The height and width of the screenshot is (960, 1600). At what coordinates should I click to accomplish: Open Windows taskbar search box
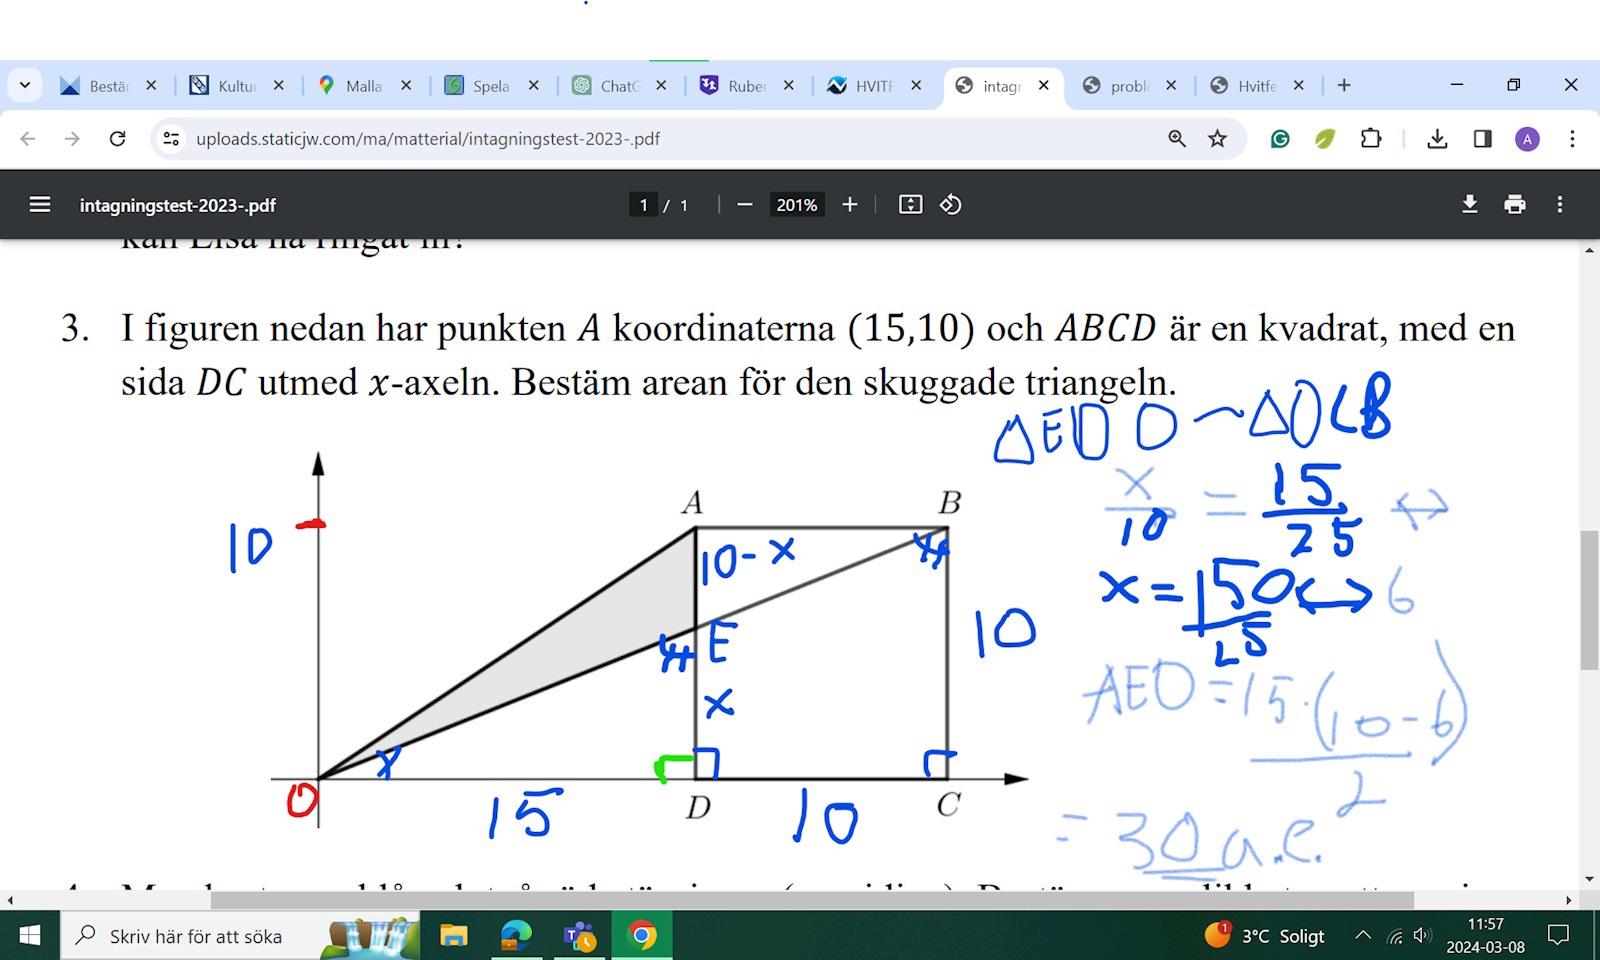click(195, 936)
